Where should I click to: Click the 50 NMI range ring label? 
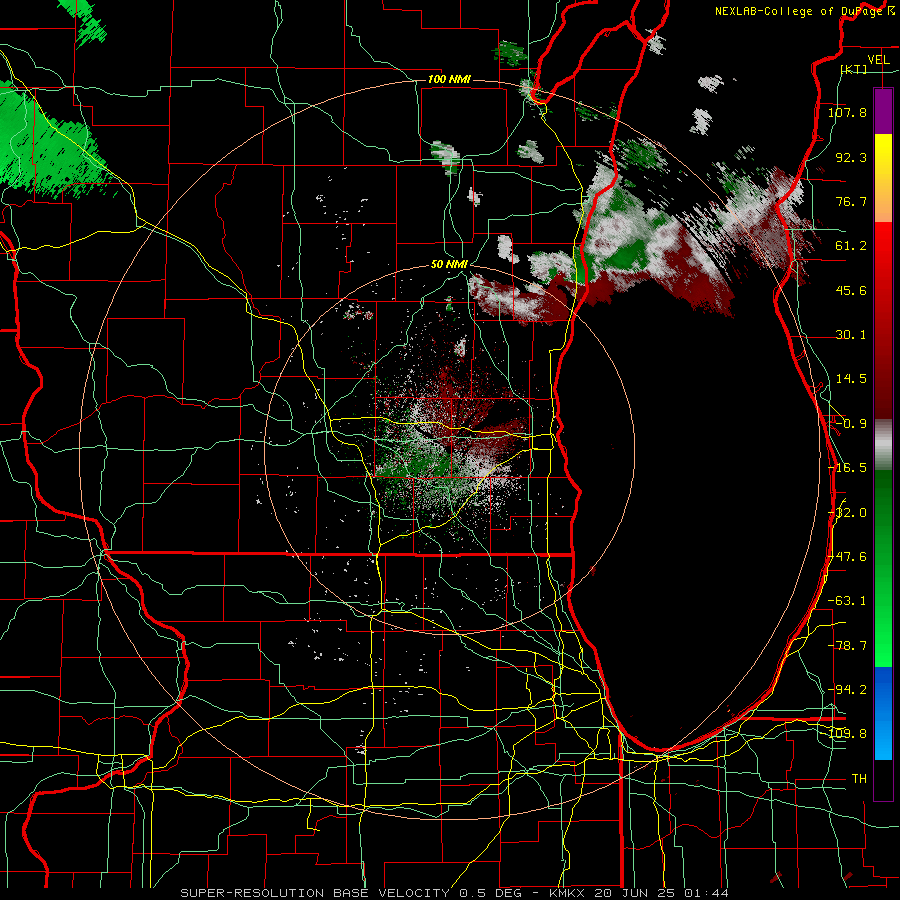coord(449,265)
